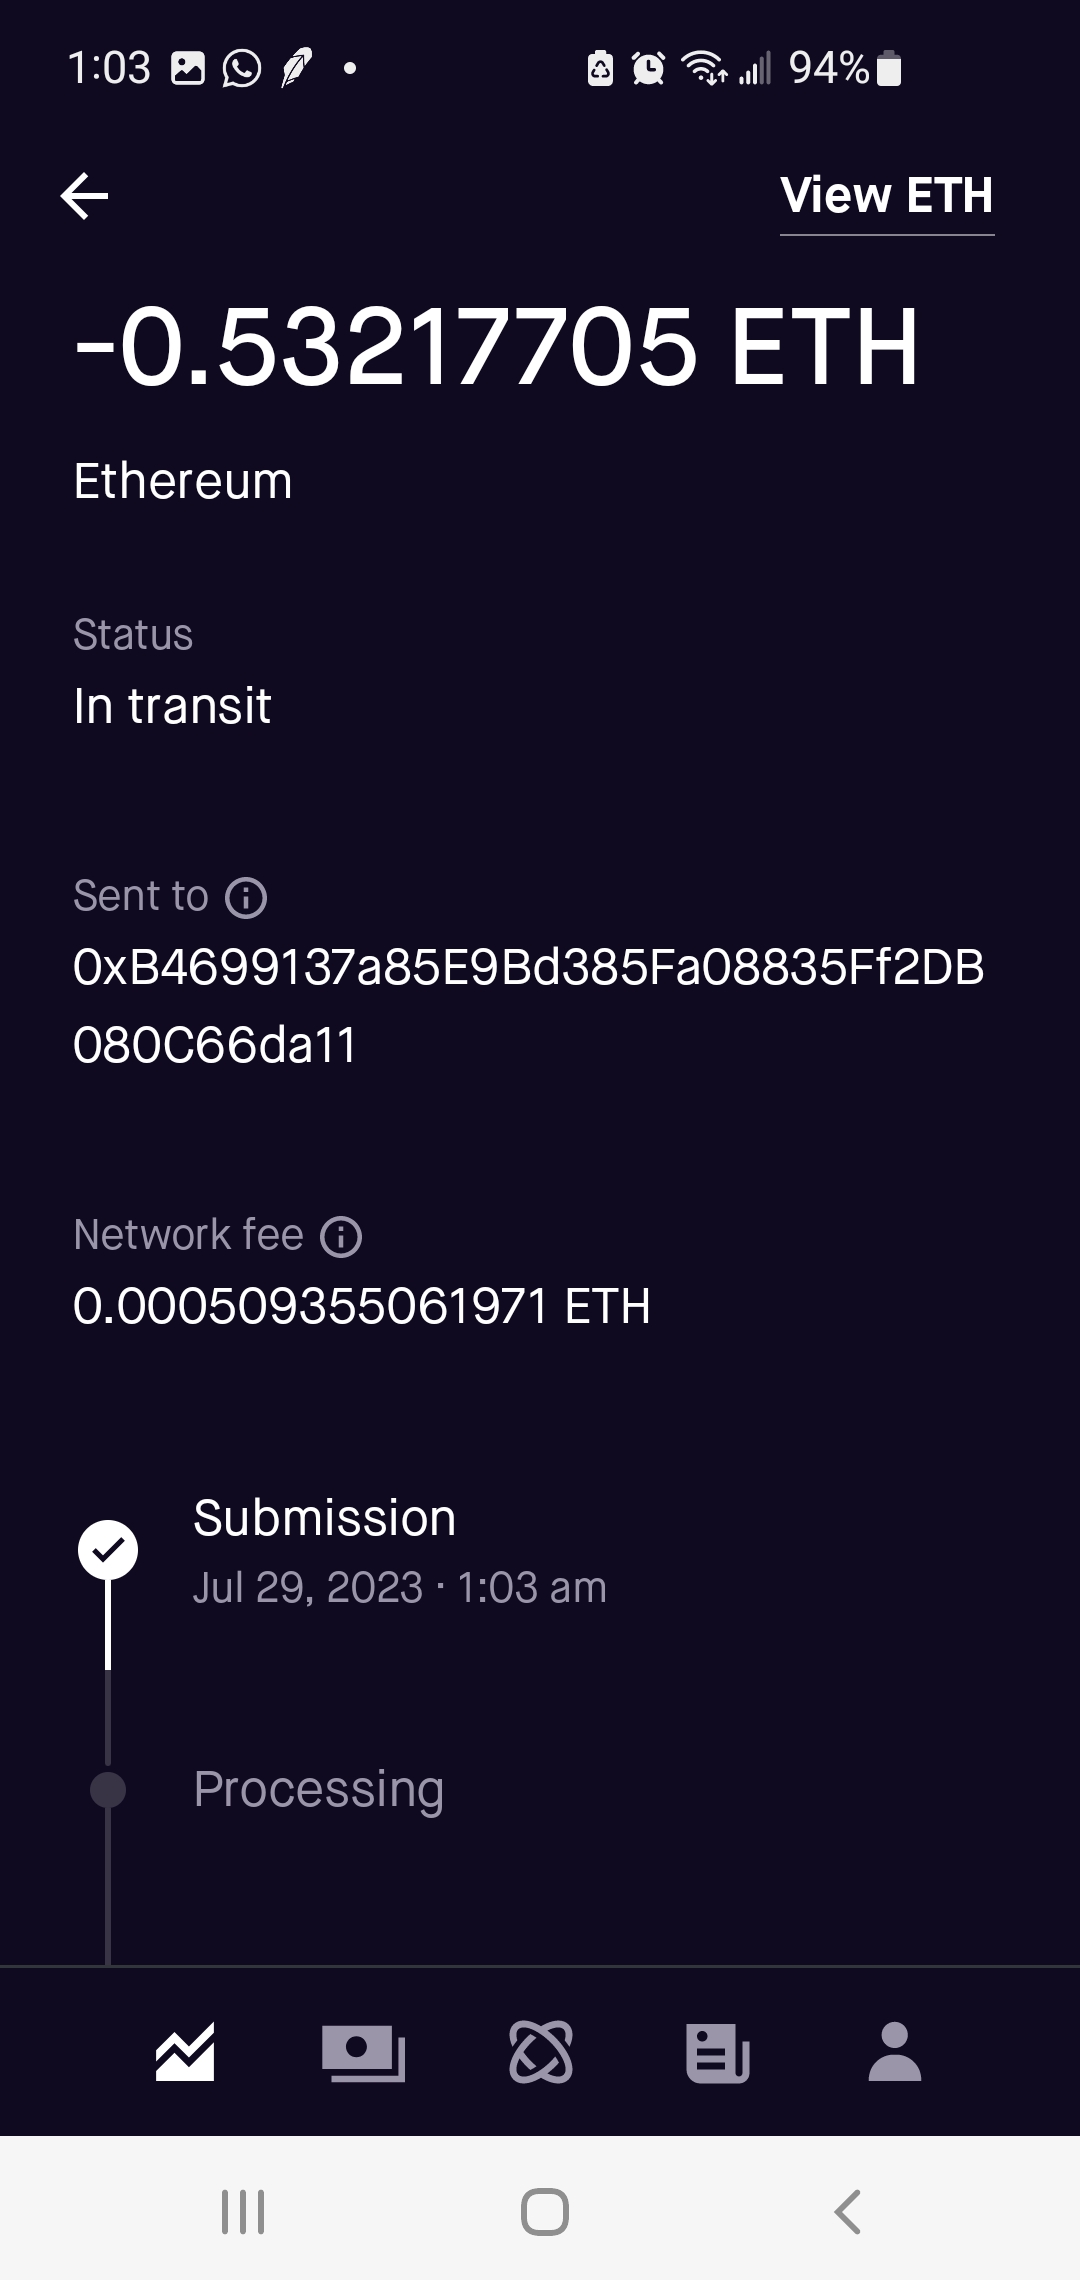Tap the Submission checkmark timeline marker
Viewport: 1080px width, 2280px height.
pos(108,1550)
